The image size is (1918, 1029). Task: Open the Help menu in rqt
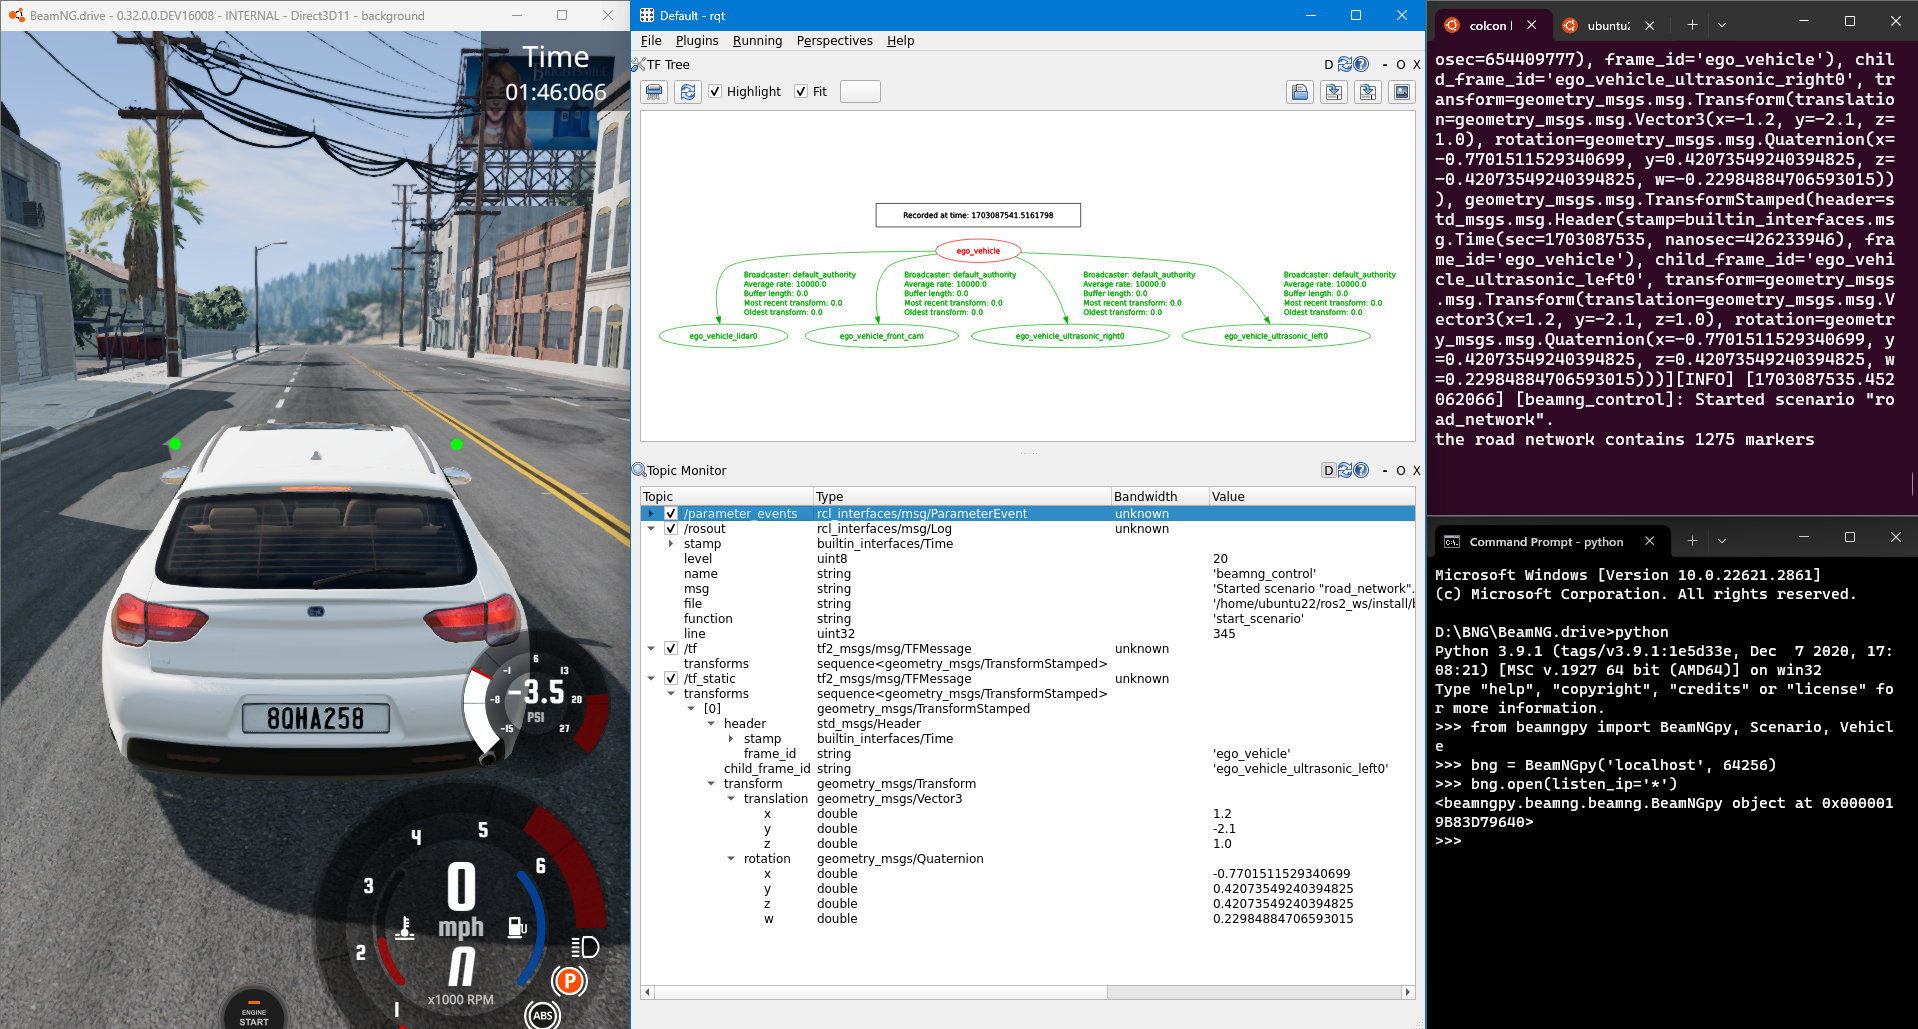coord(900,41)
